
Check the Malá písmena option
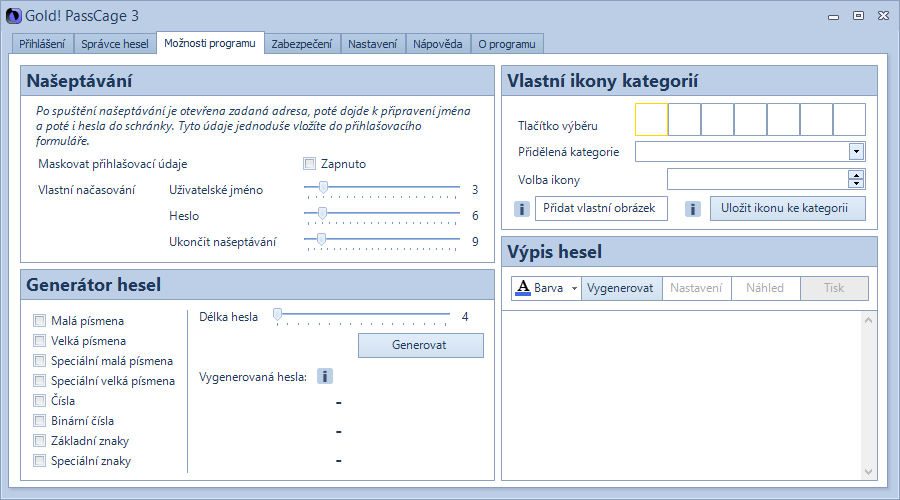[x=40, y=321]
